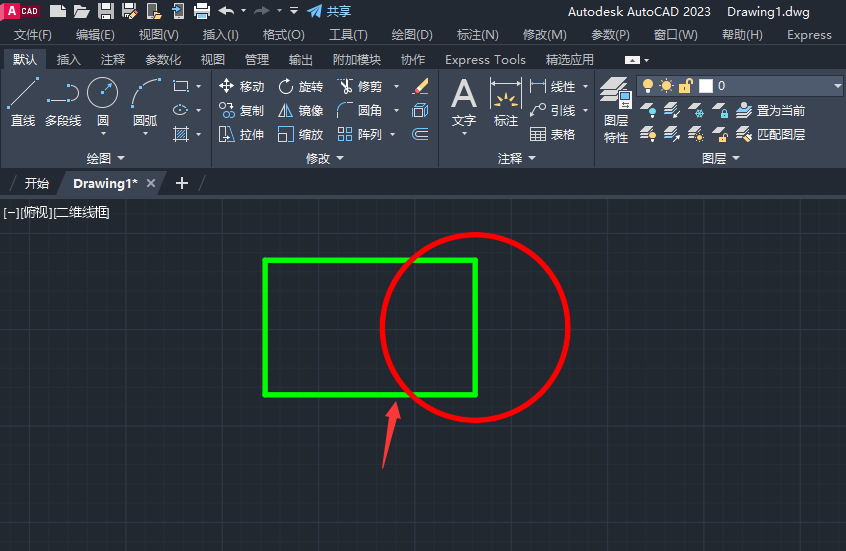Click the Rectangle draw icon
The width and height of the screenshot is (846, 551).
point(181,86)
